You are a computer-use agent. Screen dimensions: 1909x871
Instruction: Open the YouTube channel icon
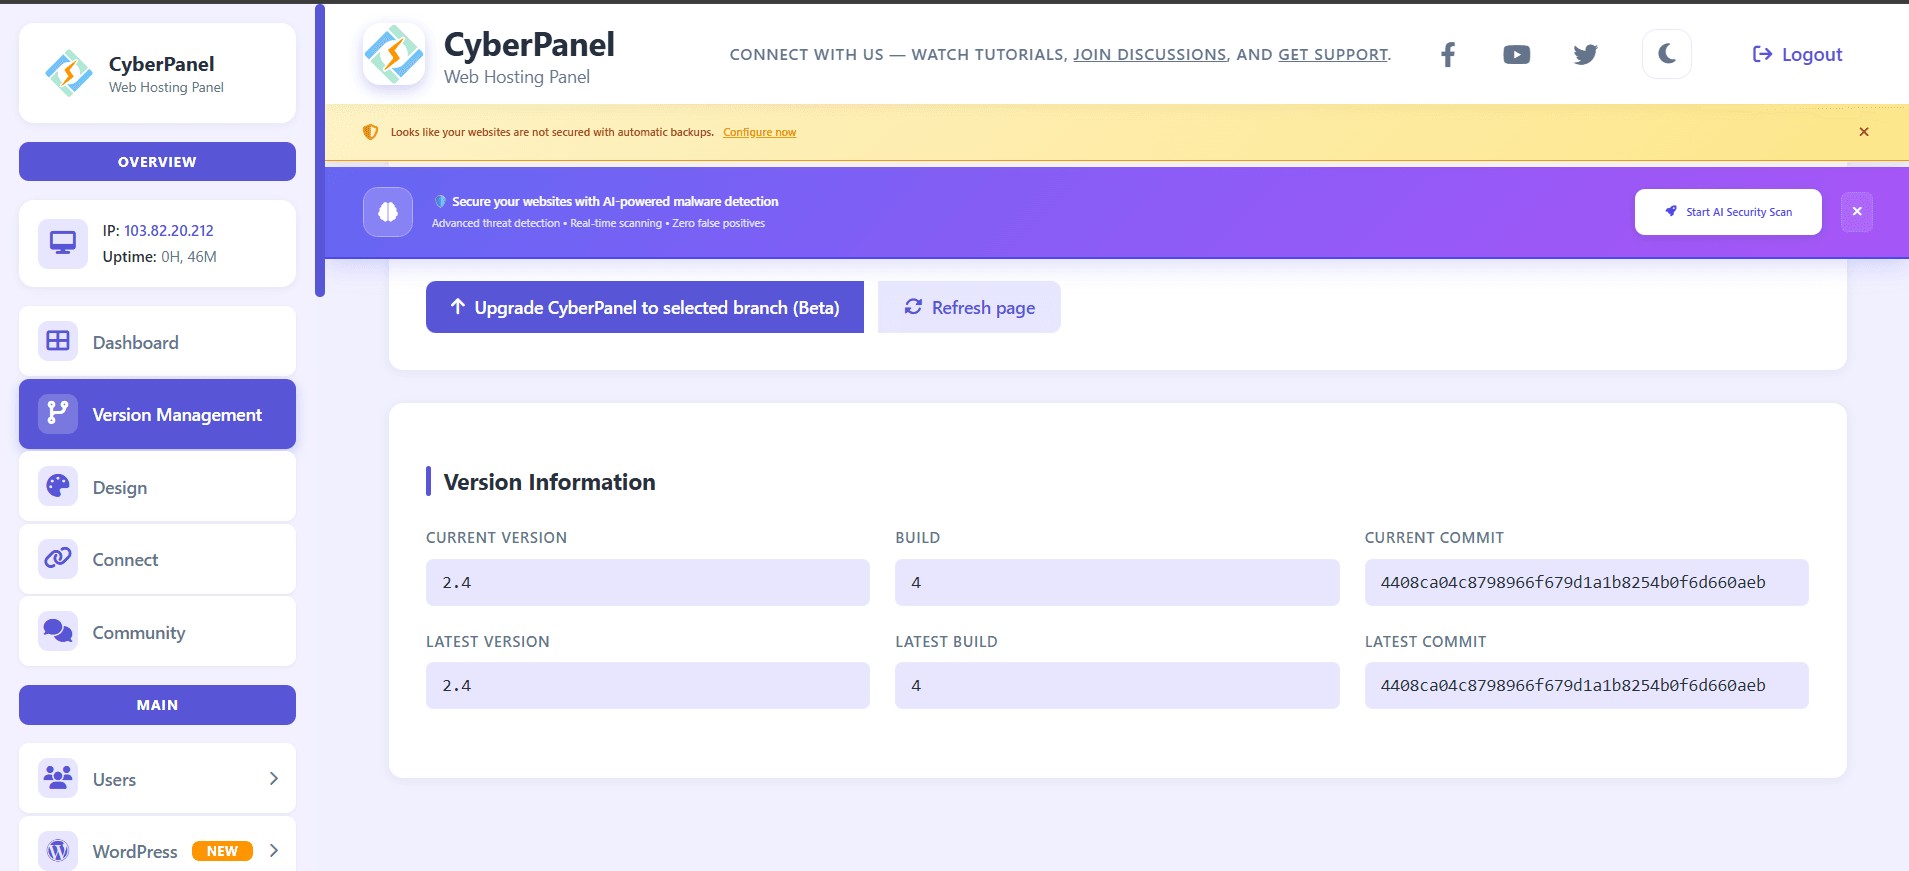point(1516,54)
